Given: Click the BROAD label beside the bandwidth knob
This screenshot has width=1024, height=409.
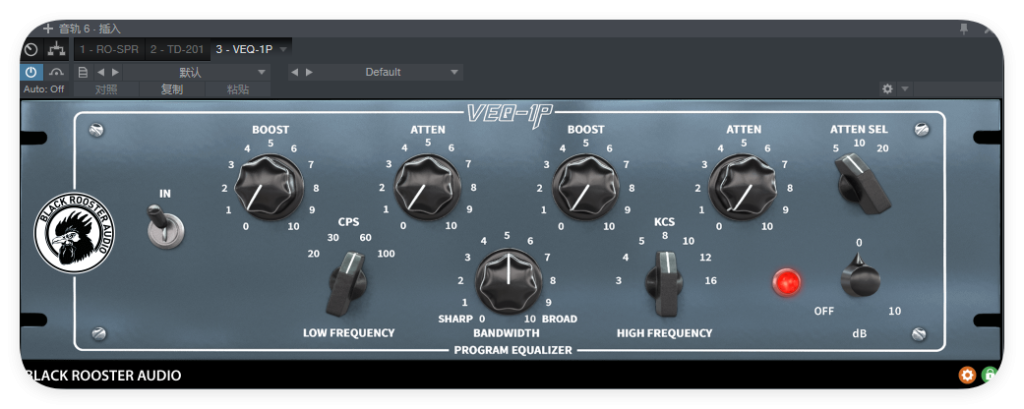Looking at the screenshot, I should 559,319.
